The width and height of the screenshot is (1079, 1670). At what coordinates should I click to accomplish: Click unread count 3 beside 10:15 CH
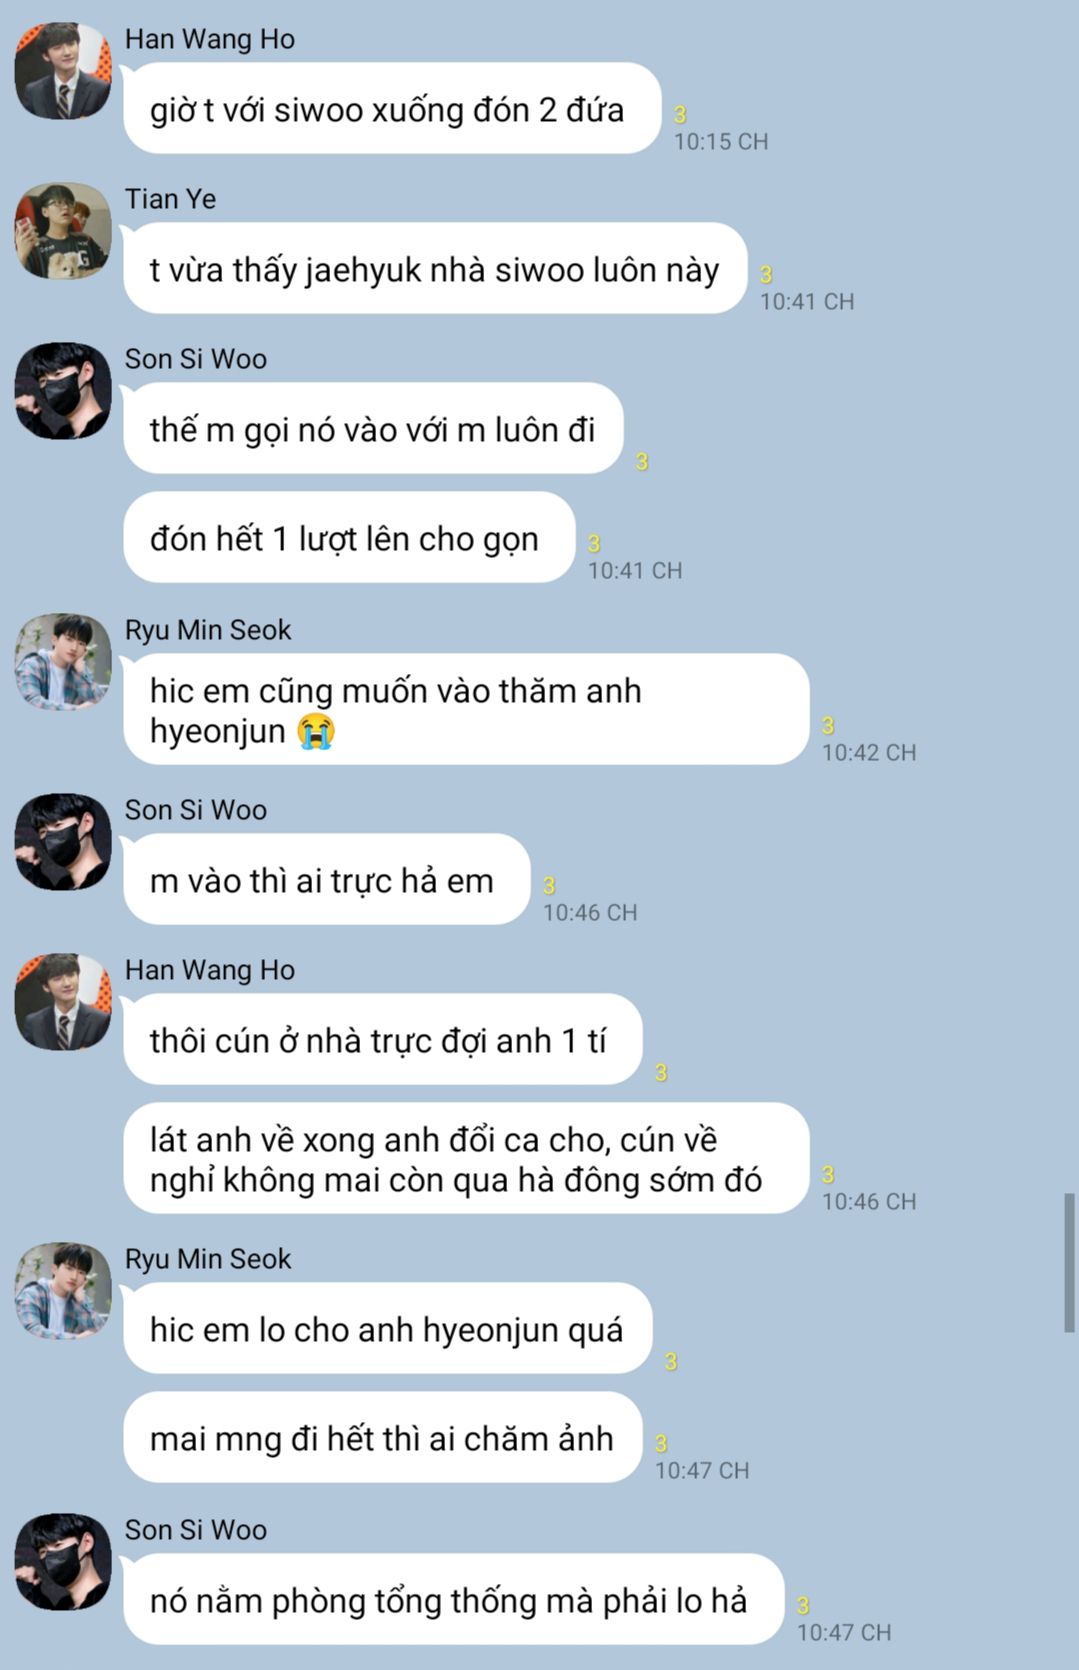click(x=680, y=115)
